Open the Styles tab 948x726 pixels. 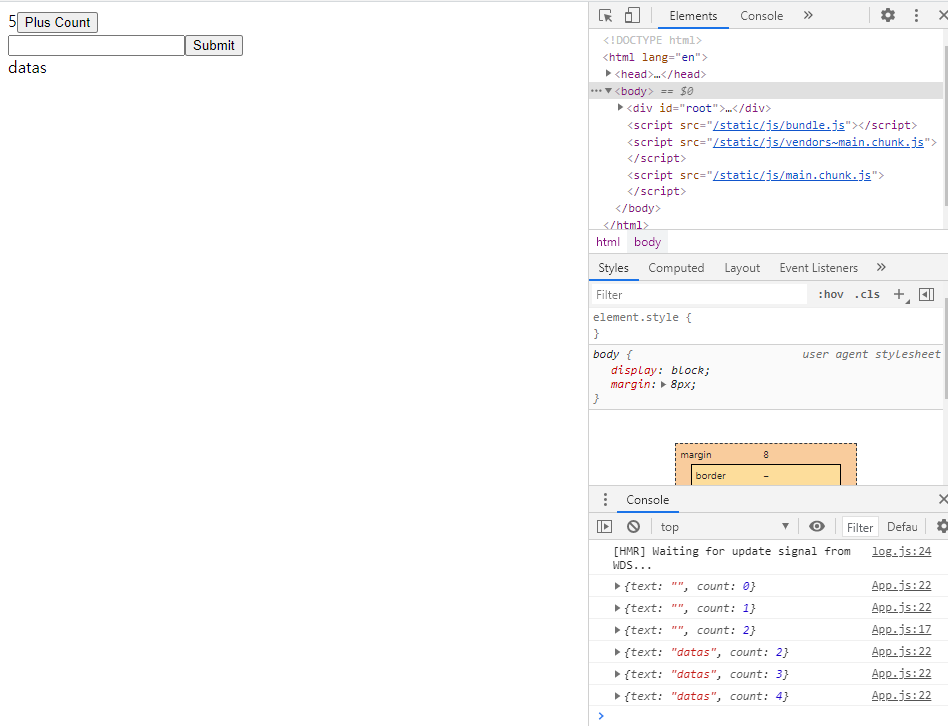pyautogui.click(x=613, y=268)
